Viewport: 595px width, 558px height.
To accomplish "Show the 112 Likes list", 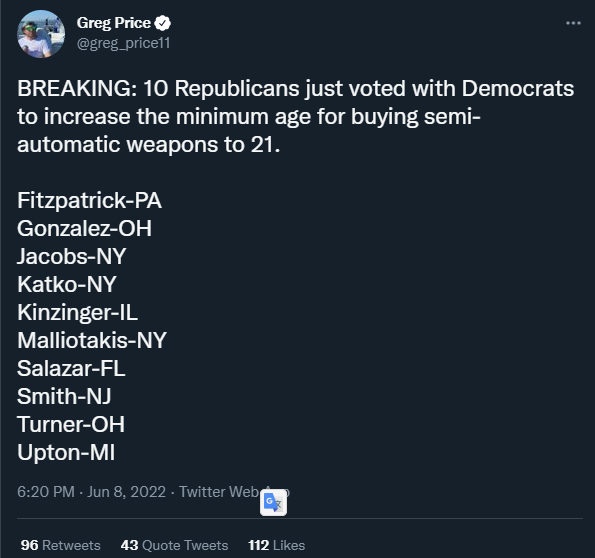I will 276,545.
